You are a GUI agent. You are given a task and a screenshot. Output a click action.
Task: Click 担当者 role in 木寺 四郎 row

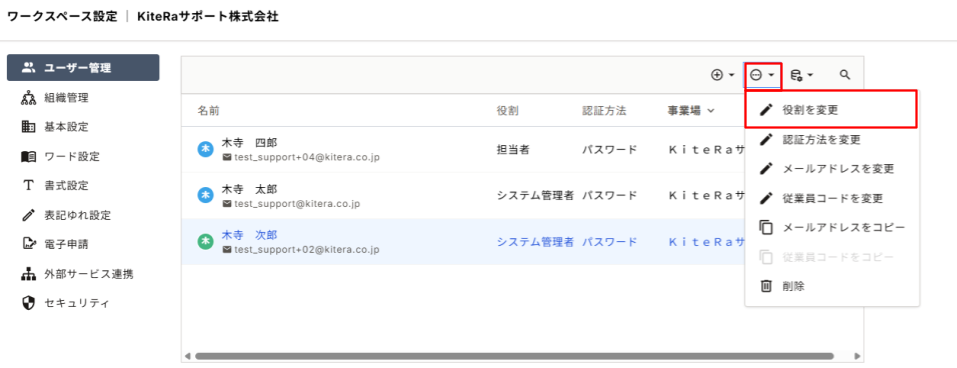click(513, 150)
